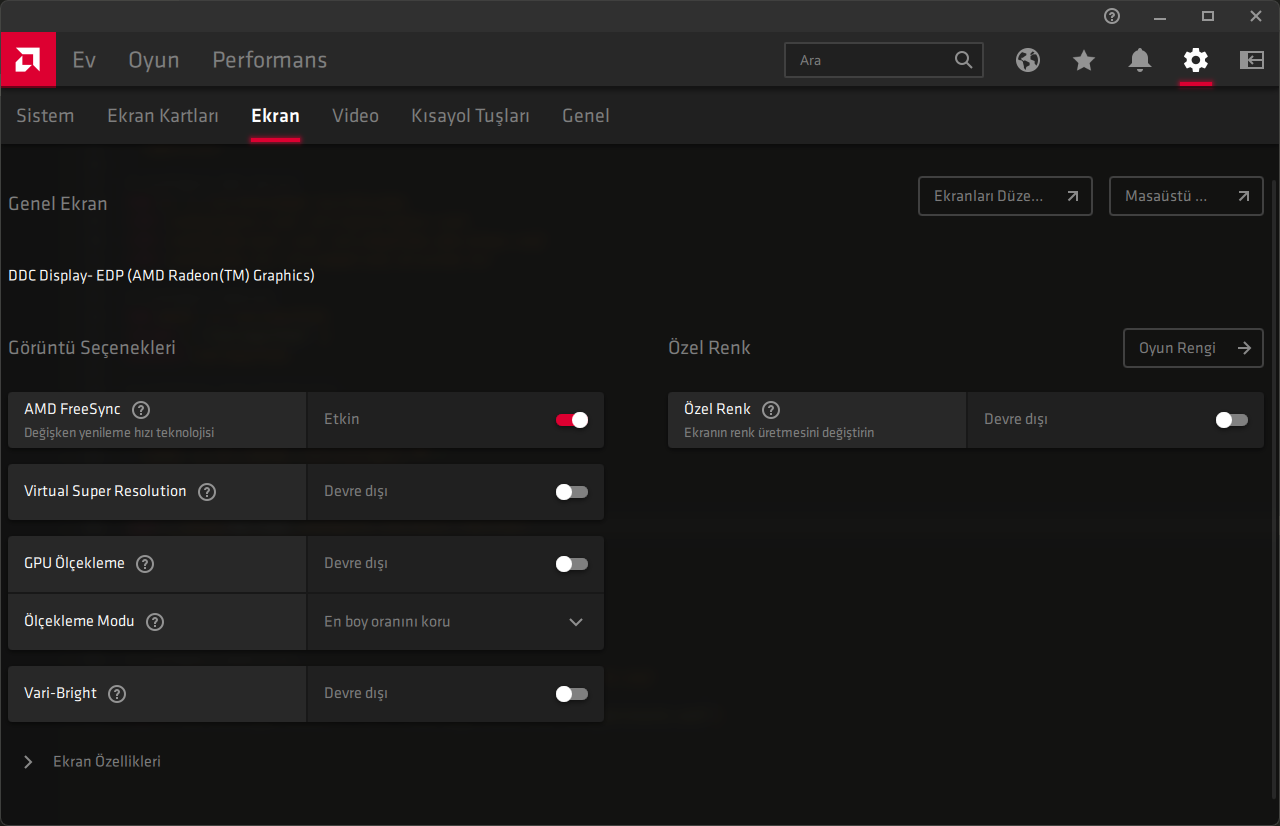Viewport: 1280px width, 826px height.
Task: Open the Ekran Kartları tab
Action: tap(163, 116)
